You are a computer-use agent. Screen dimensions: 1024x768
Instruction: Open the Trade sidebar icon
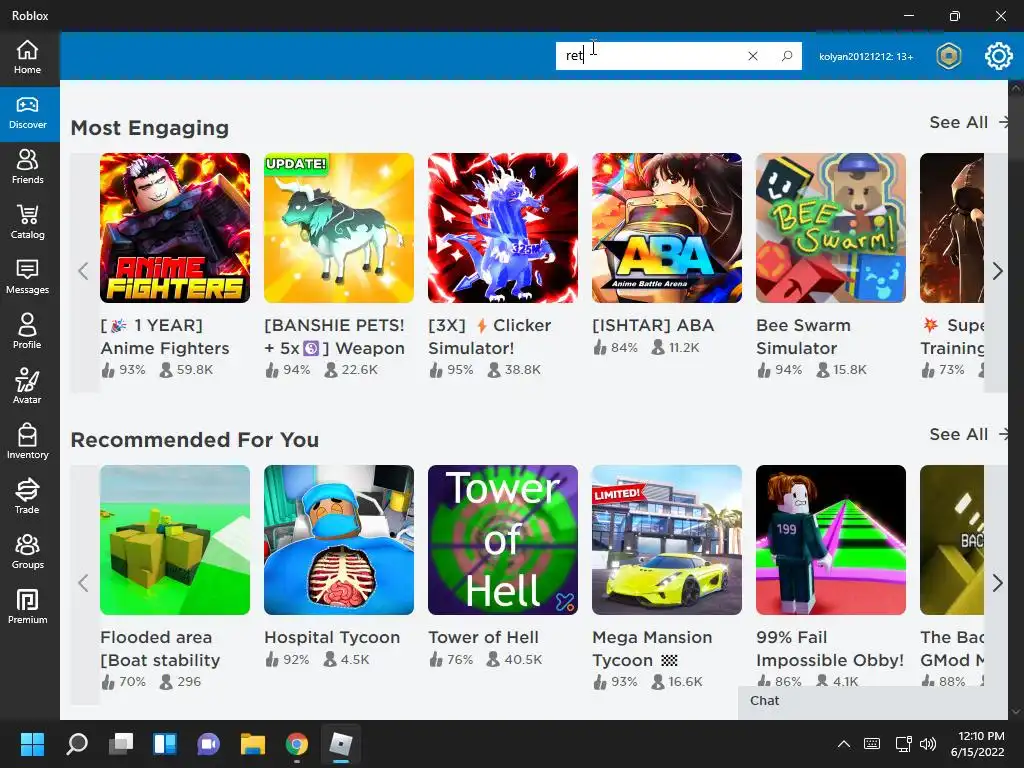click(27, 496)
